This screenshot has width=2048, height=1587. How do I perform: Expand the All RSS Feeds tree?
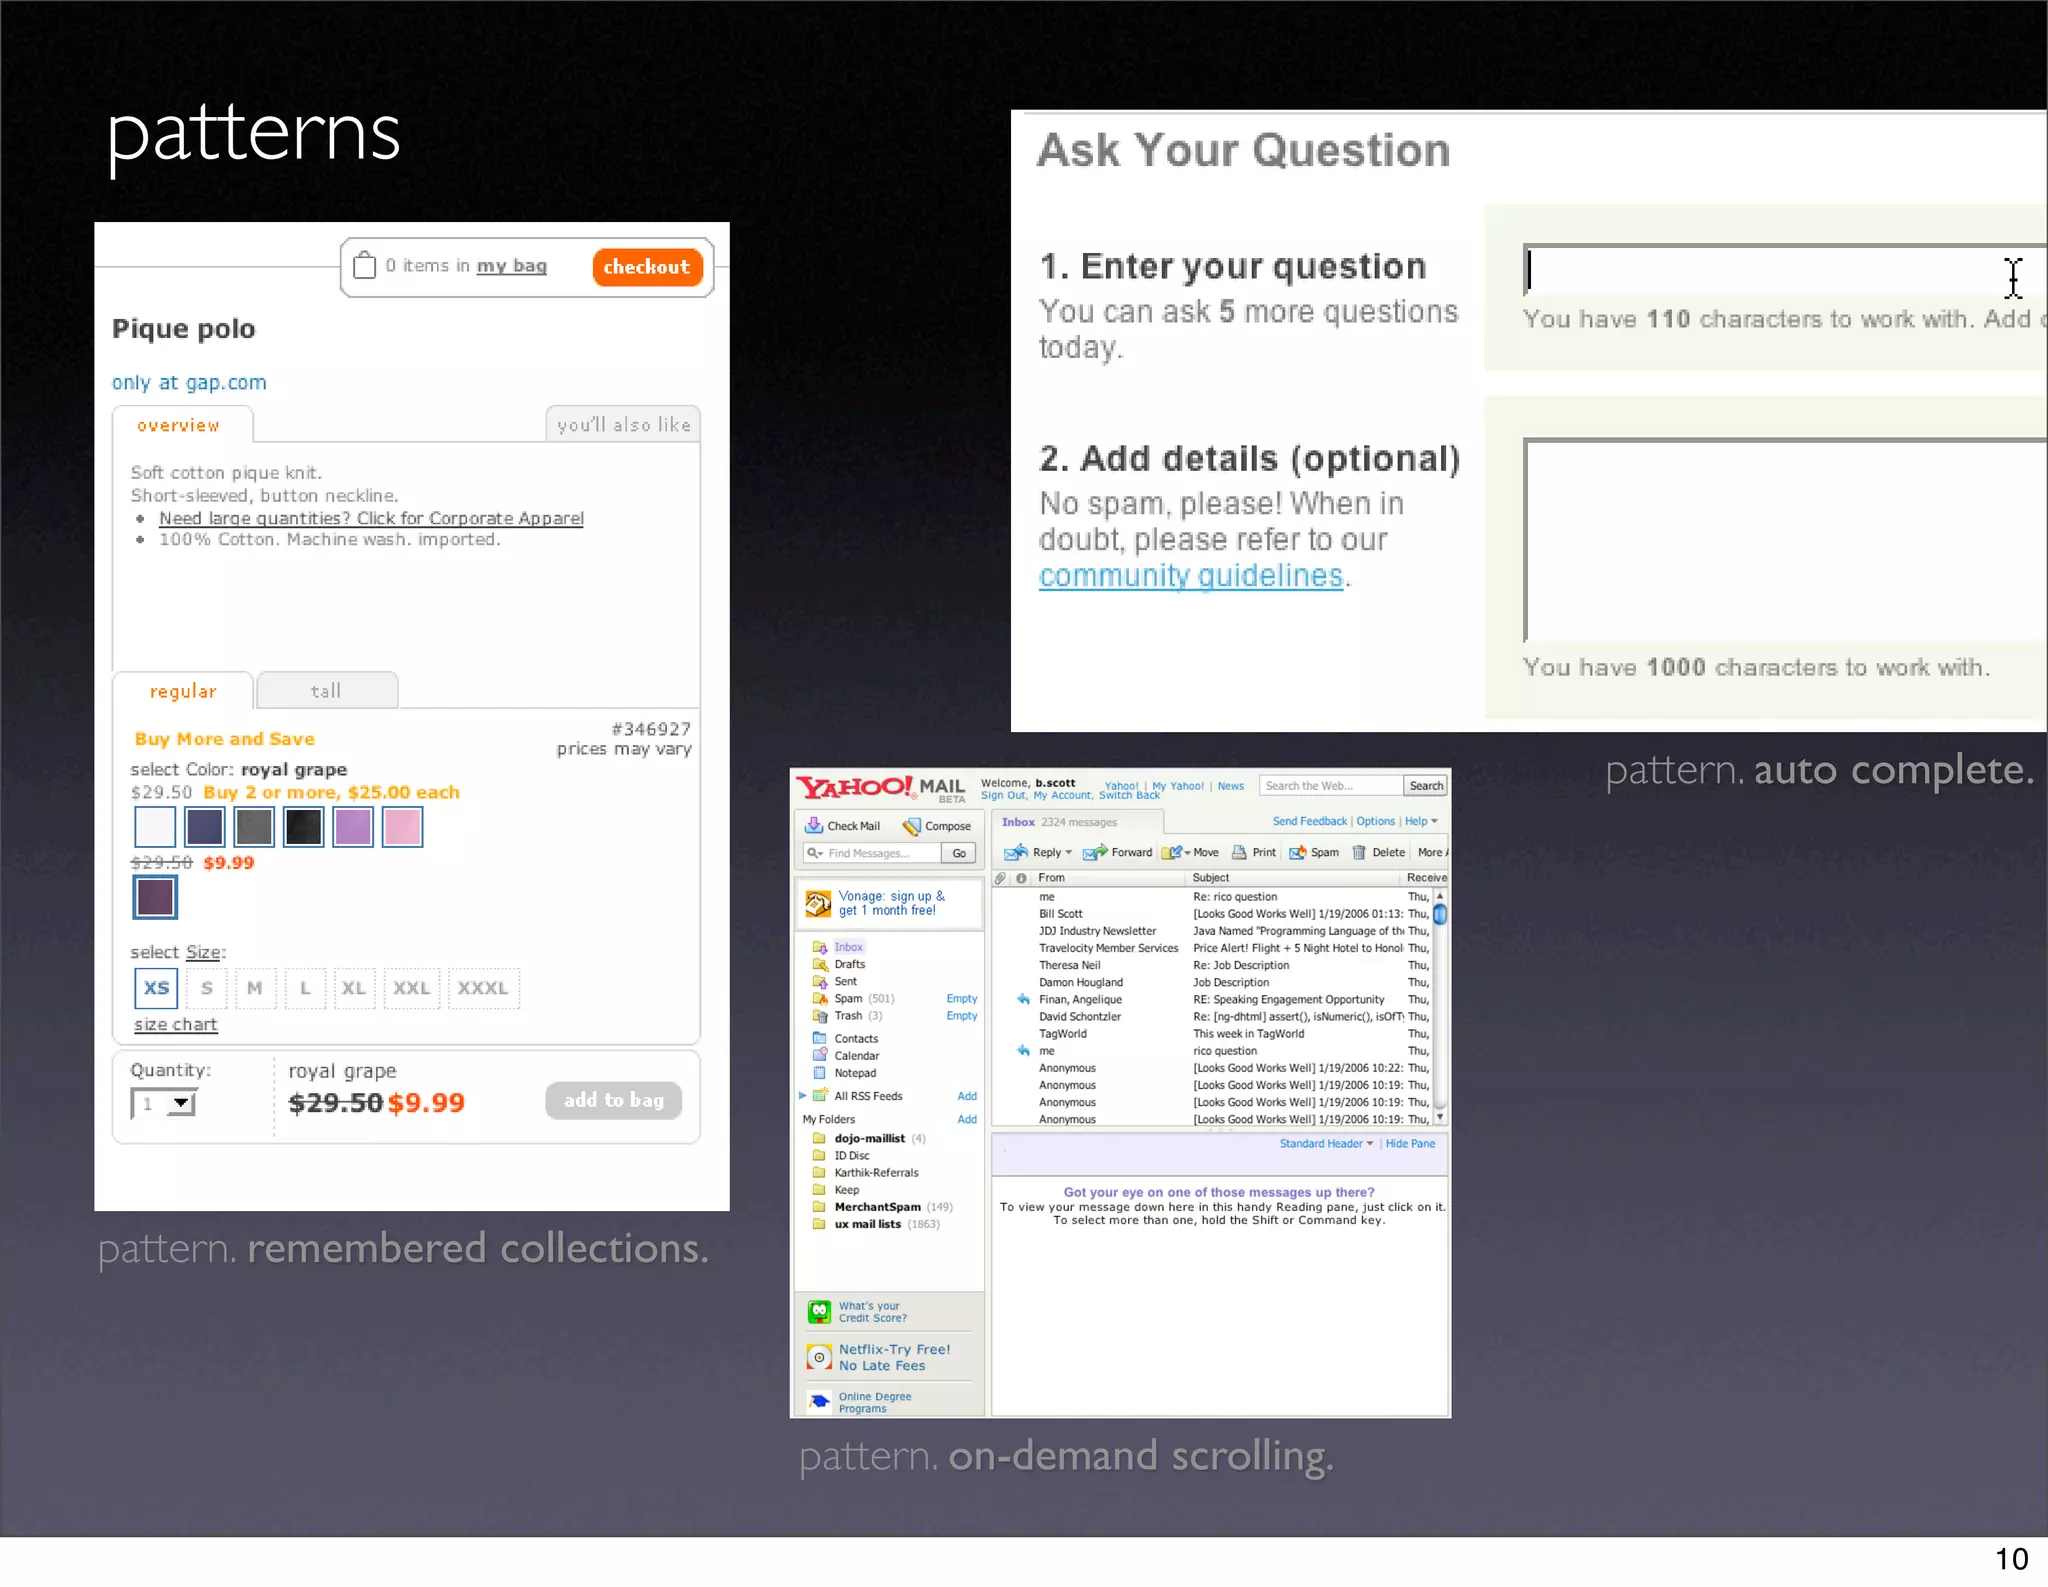(x=802, y=1096)
